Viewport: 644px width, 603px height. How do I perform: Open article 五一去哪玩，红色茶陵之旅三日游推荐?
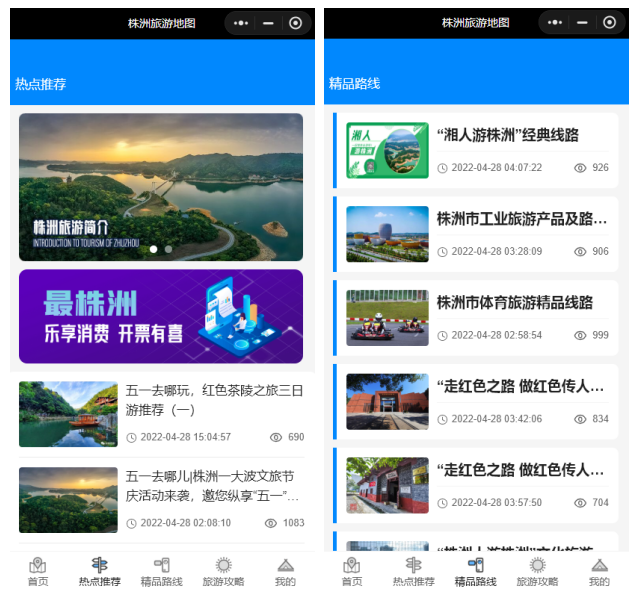click(x=214, y=399)
